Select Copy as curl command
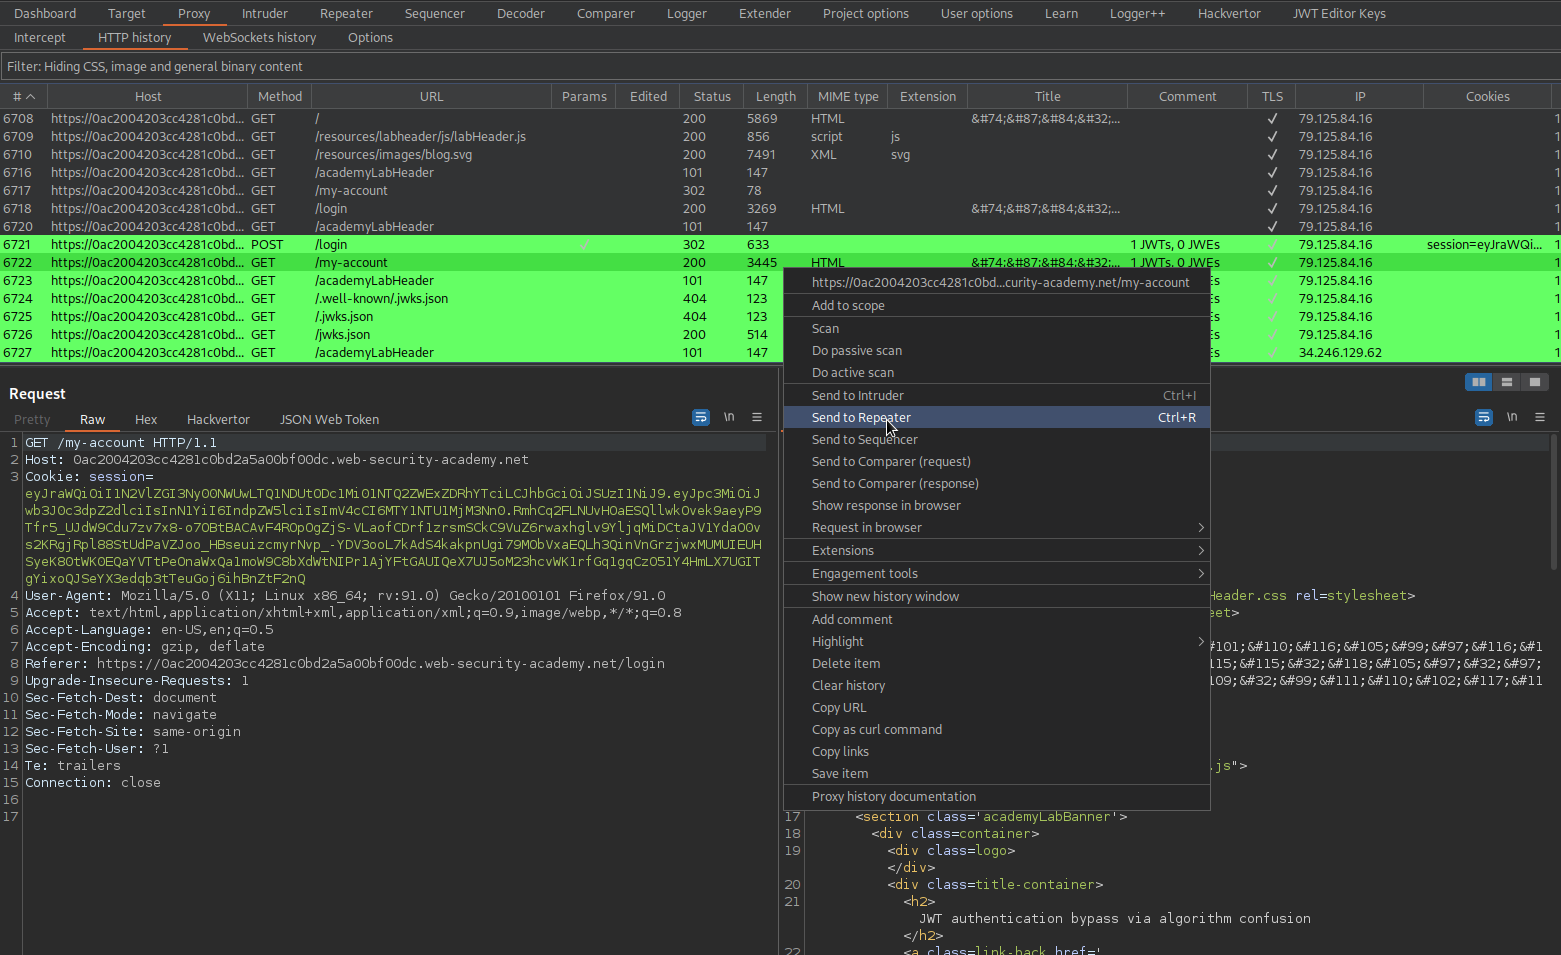Image resolution: width=1561 pixels, height=955 pixels. pos(996,730)
